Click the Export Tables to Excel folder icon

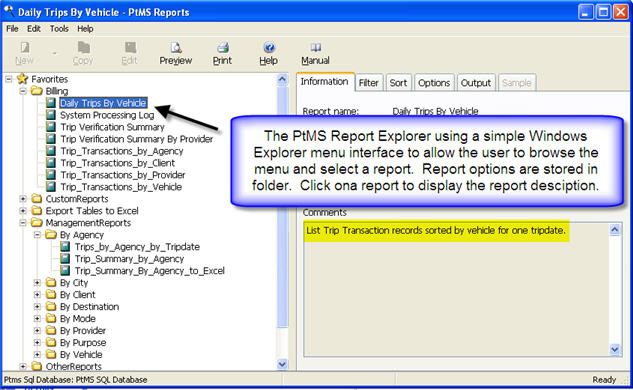[x=37, y=211]
